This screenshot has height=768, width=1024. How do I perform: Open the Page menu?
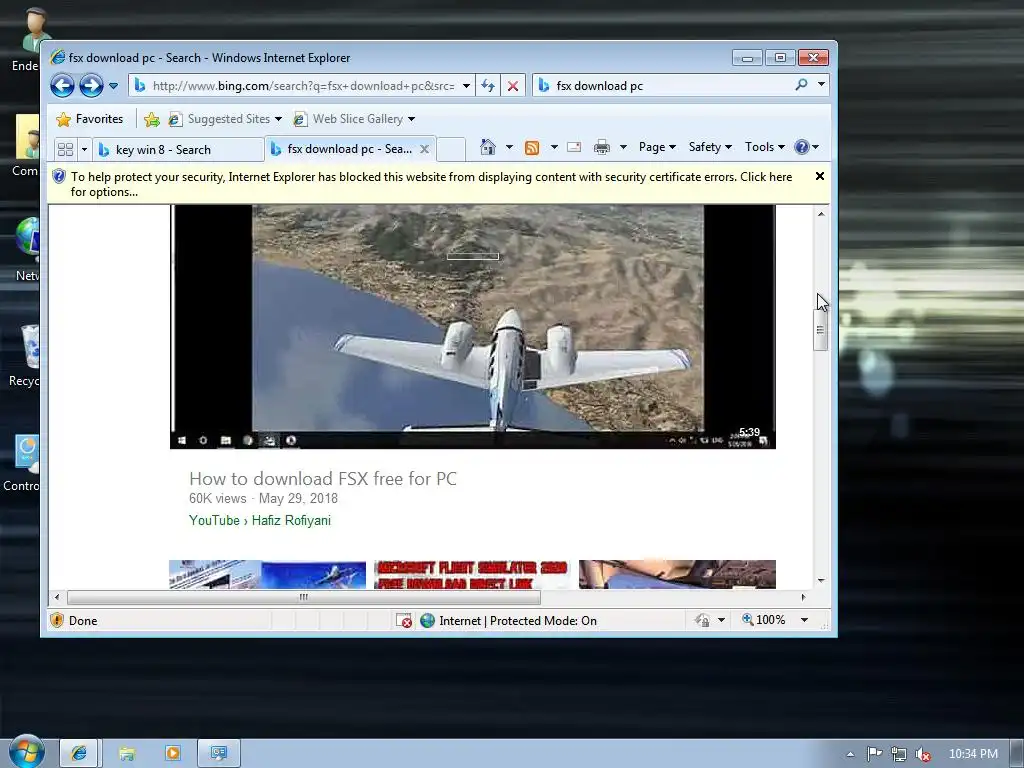click(x=657, y=147)
